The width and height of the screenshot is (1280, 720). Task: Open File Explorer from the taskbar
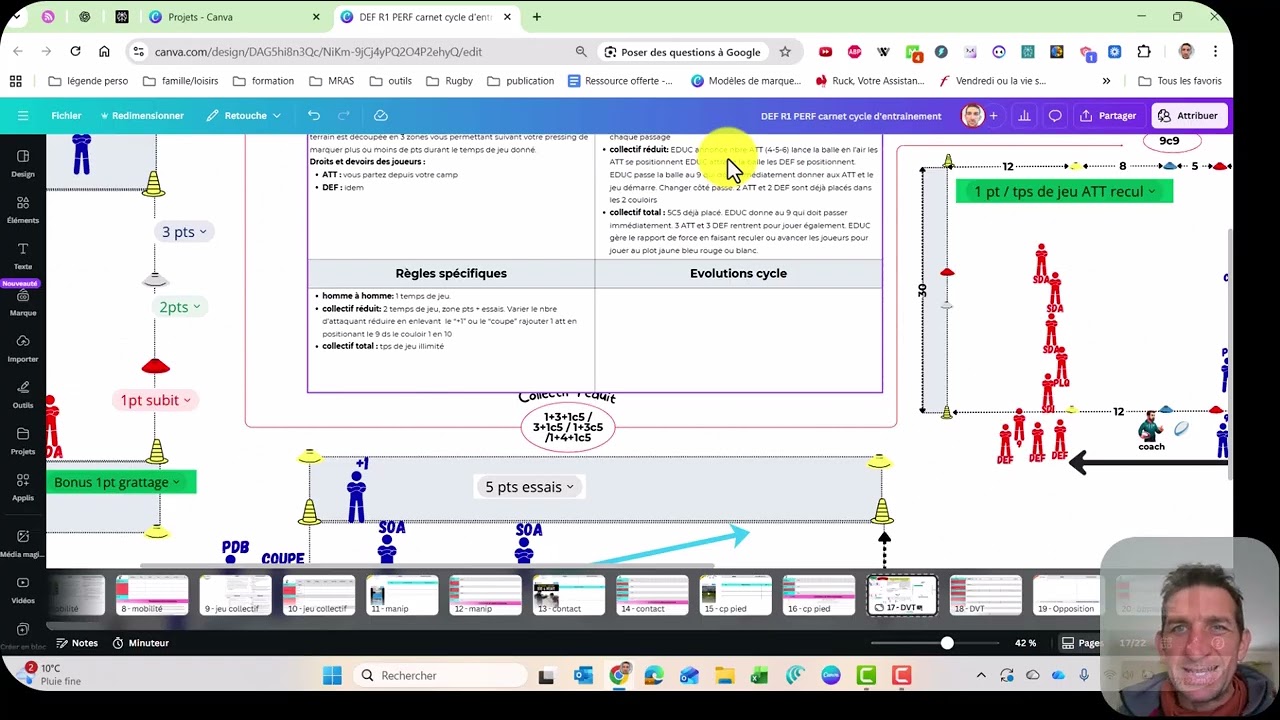click(x=724, y=676)
